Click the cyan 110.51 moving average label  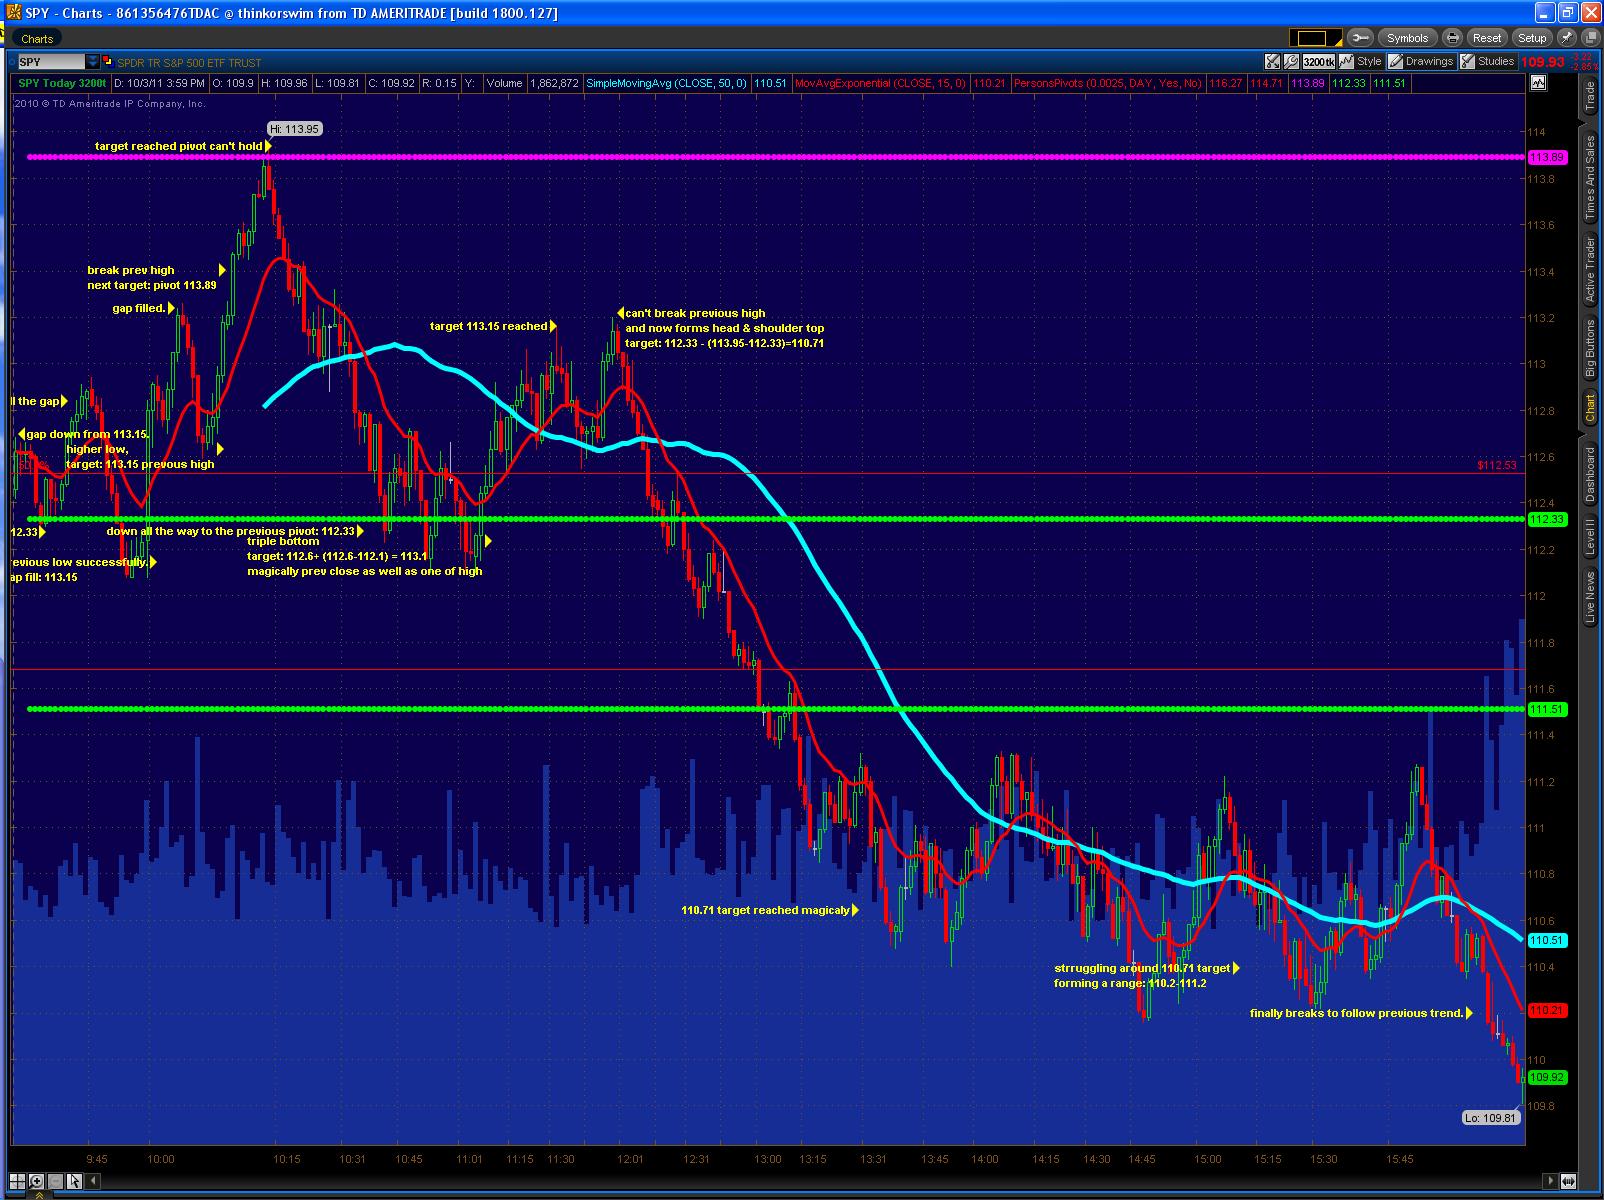1547,940
